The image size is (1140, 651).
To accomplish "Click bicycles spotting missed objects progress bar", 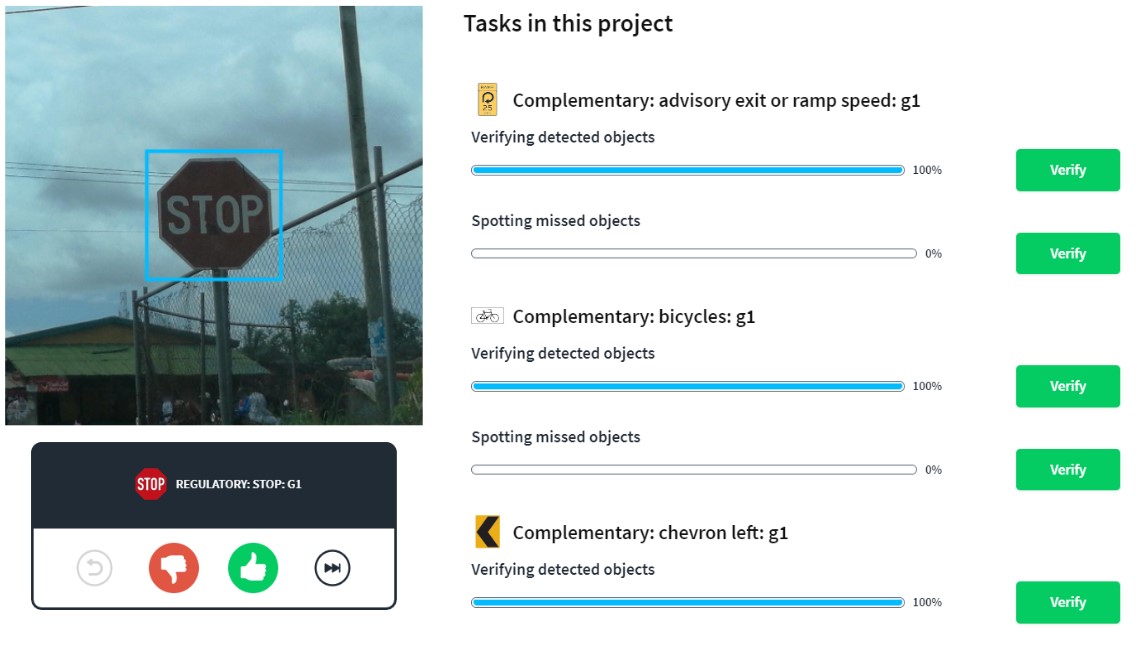I will (x=694, y=469).
